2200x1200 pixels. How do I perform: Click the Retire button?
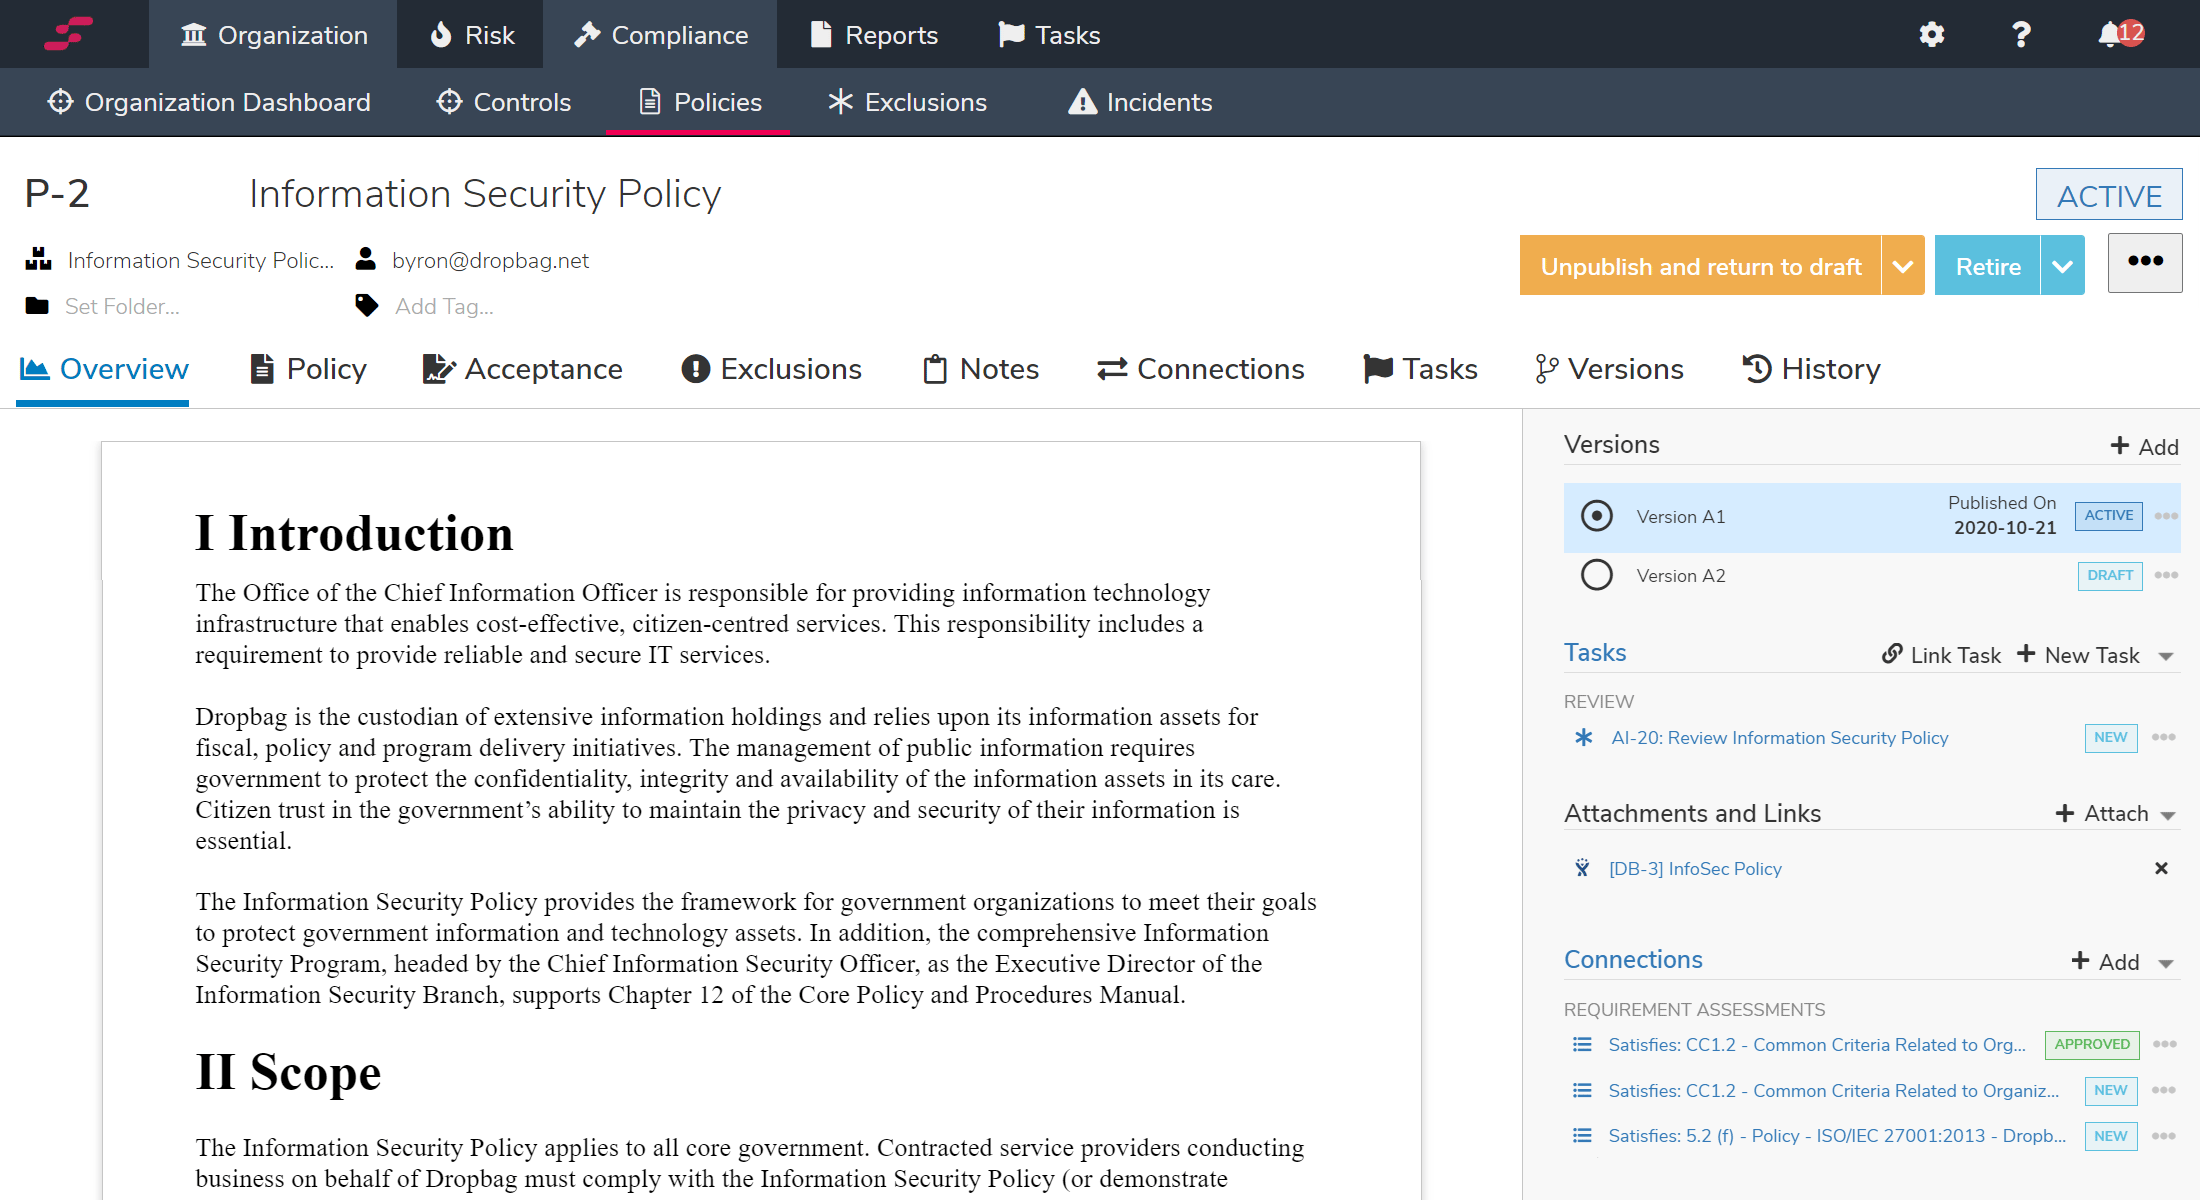coord(1987,266)
